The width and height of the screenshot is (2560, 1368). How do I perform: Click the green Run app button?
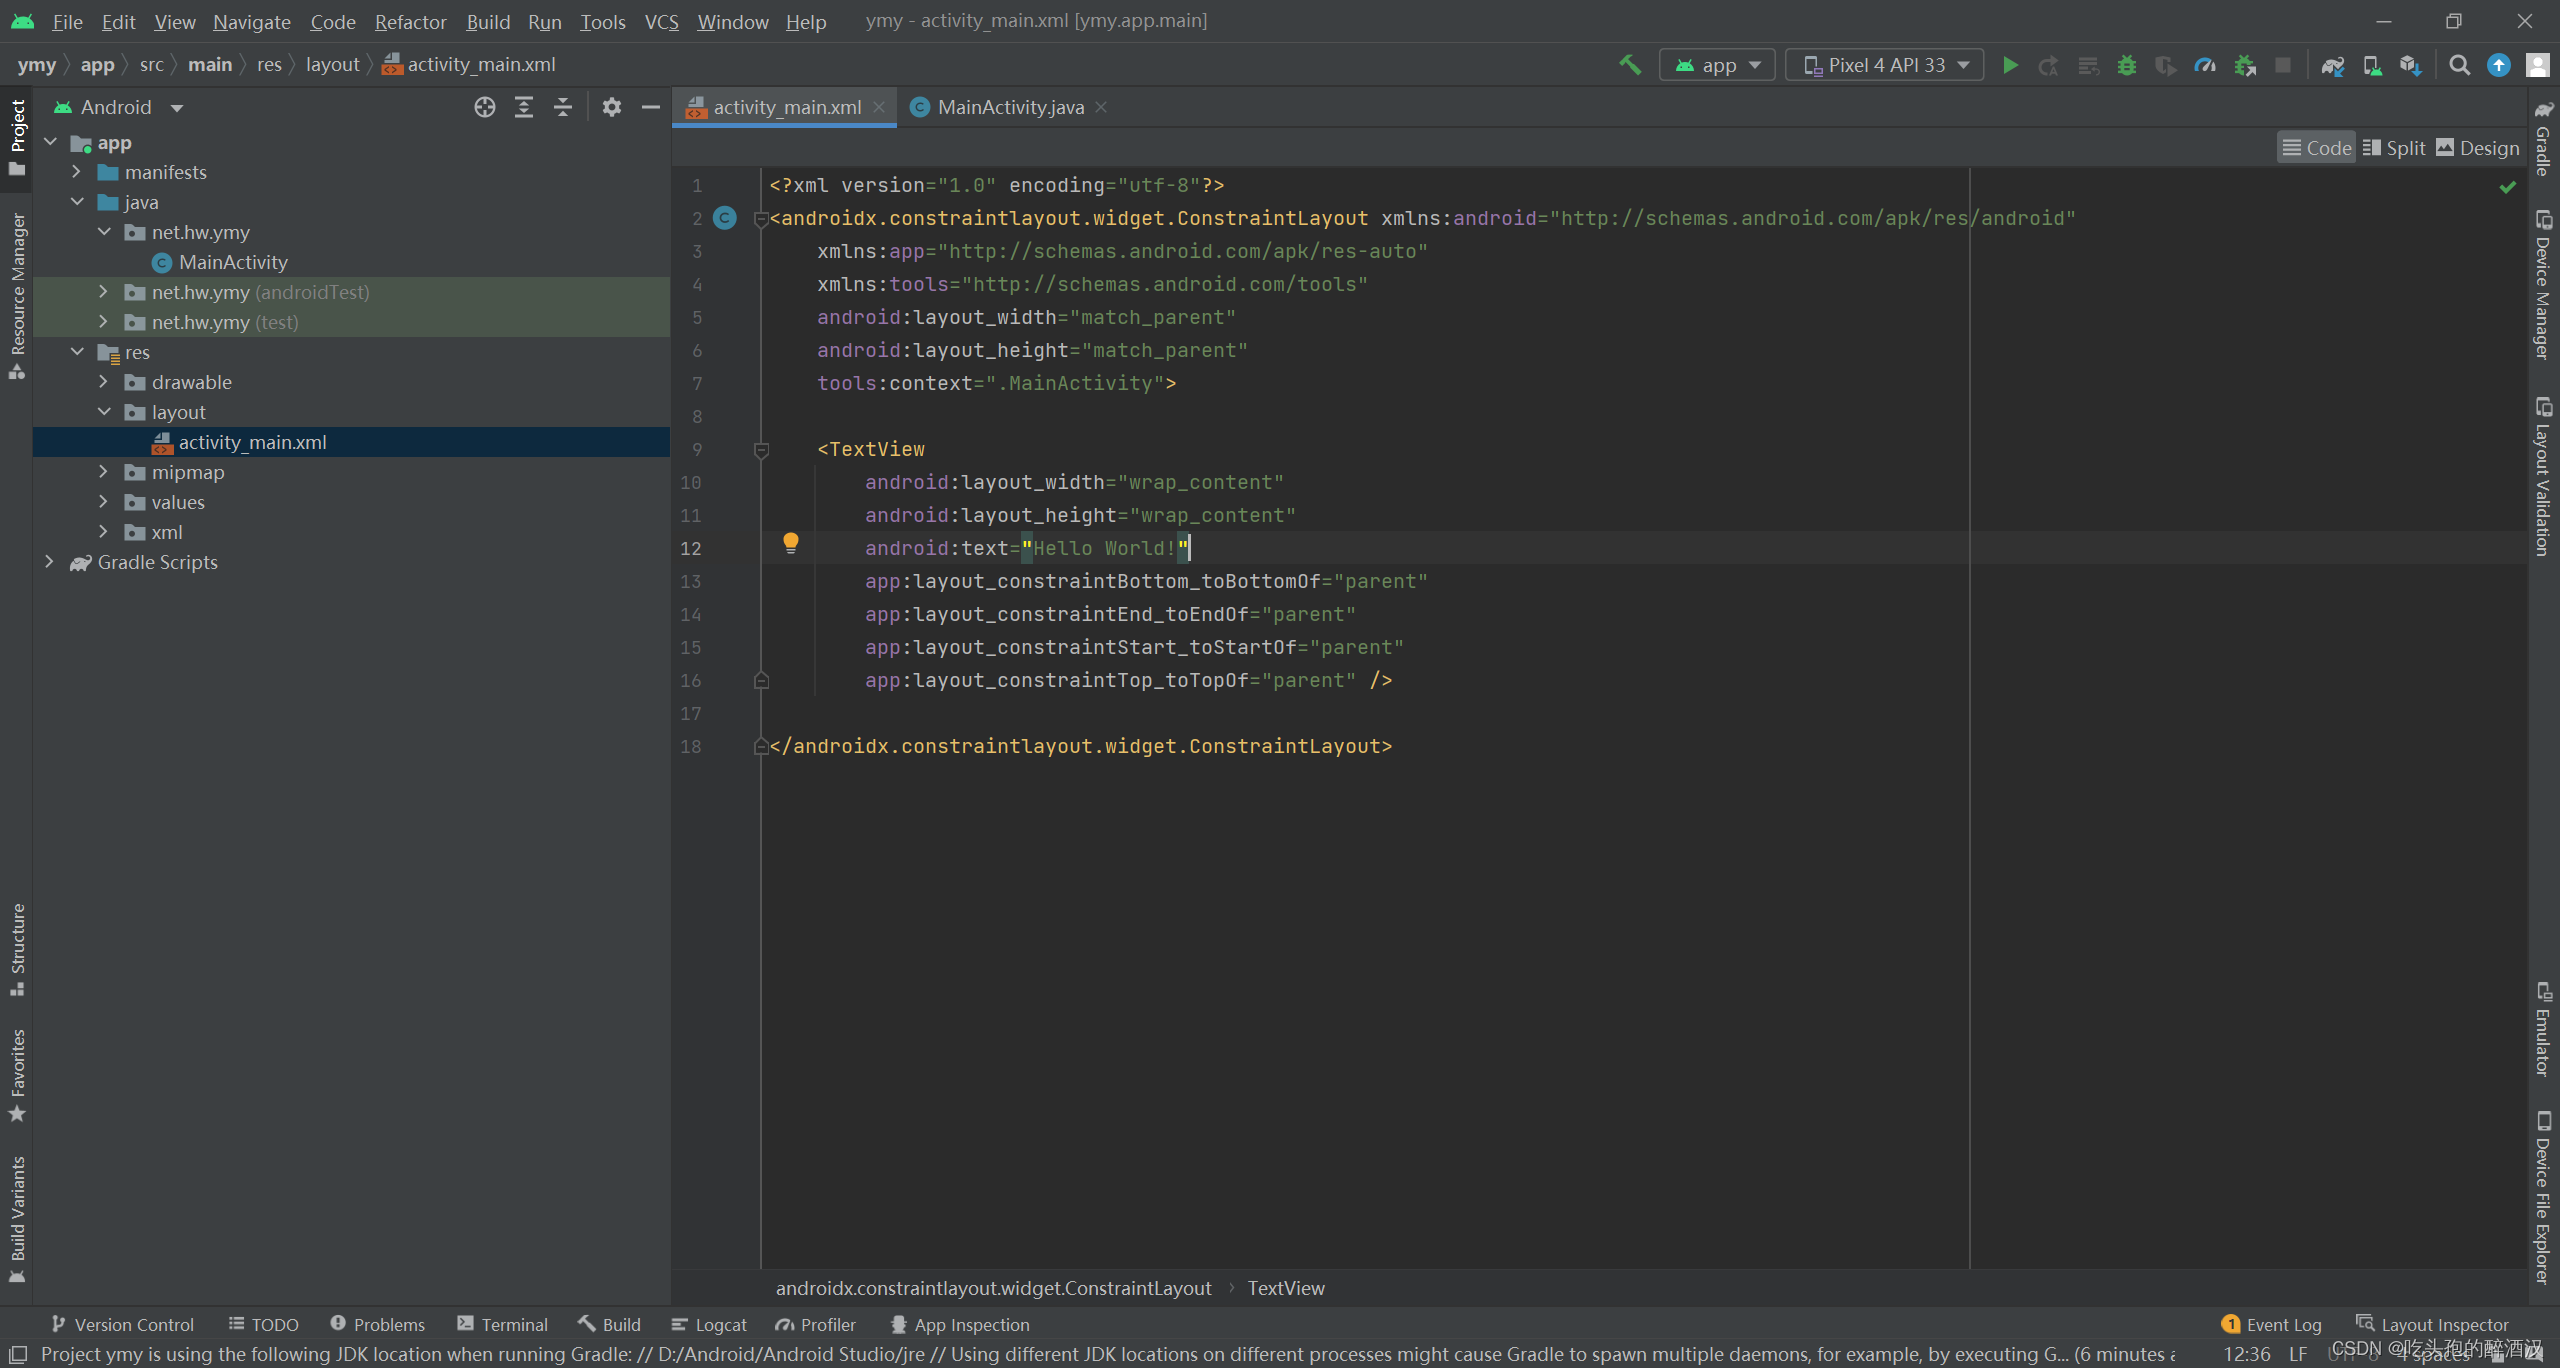(x=2010, y=66)
